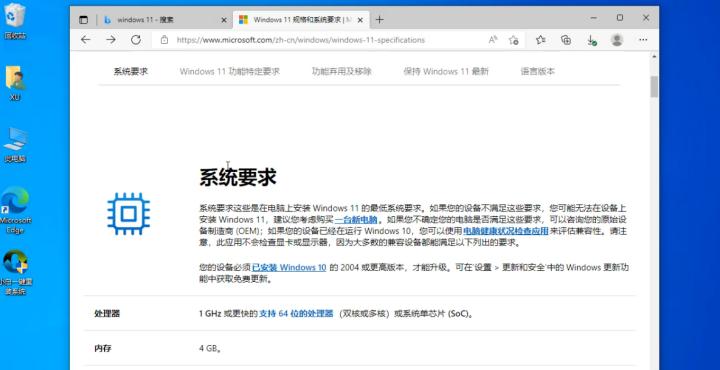Follow the 一台新电脑 link
This screenshot has width=720, height=370.
(356, 219)
